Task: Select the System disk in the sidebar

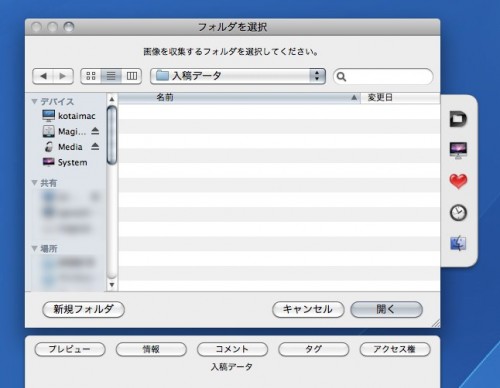Action: (65, 162)
